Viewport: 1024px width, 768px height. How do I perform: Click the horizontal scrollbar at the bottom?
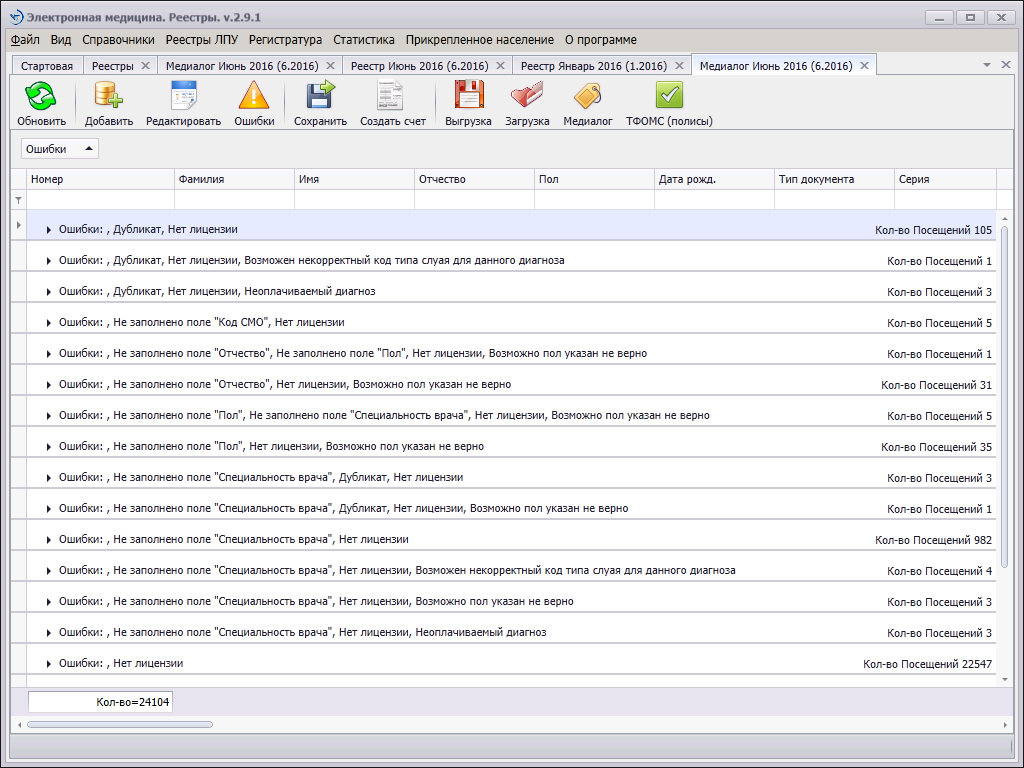120,724
